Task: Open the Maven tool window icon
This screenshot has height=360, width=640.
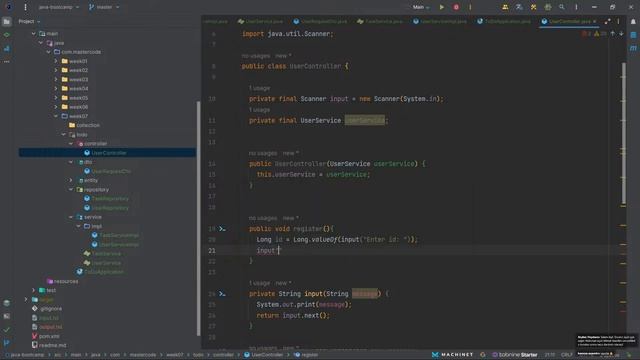Action: point(633,48)
